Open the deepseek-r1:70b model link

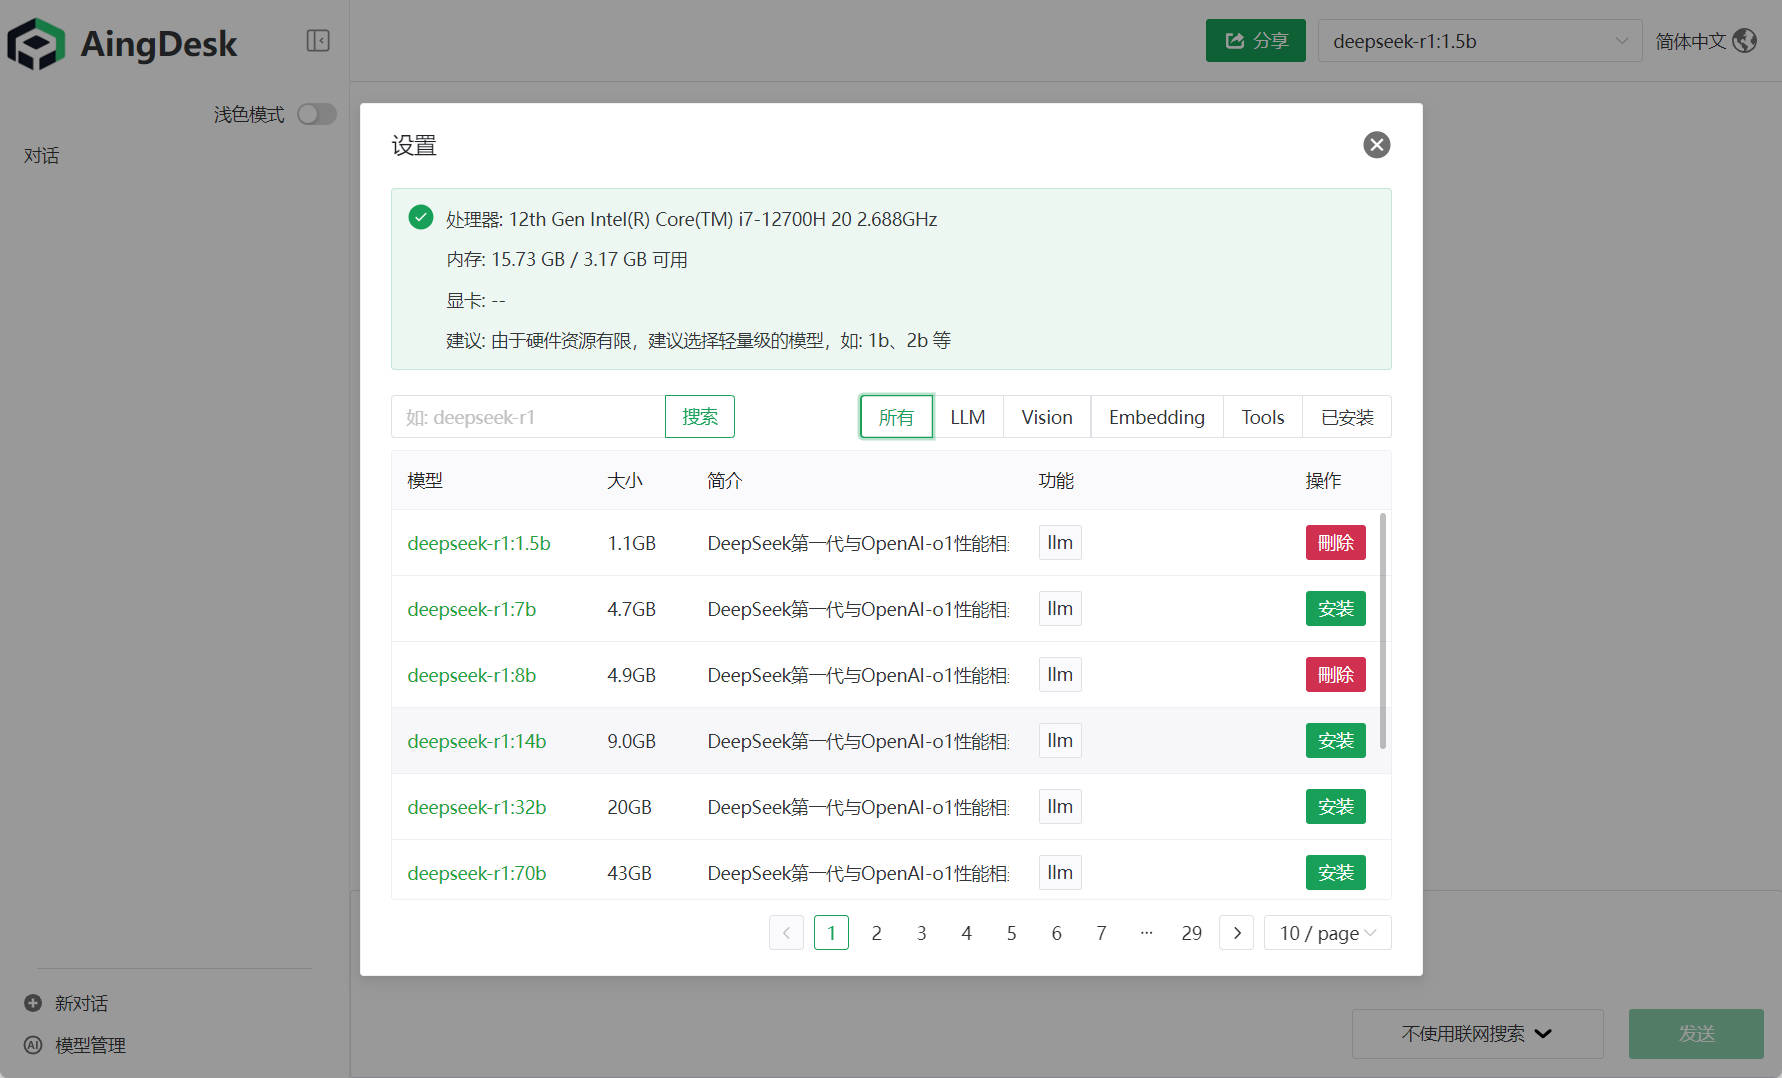tap(477, 873)
